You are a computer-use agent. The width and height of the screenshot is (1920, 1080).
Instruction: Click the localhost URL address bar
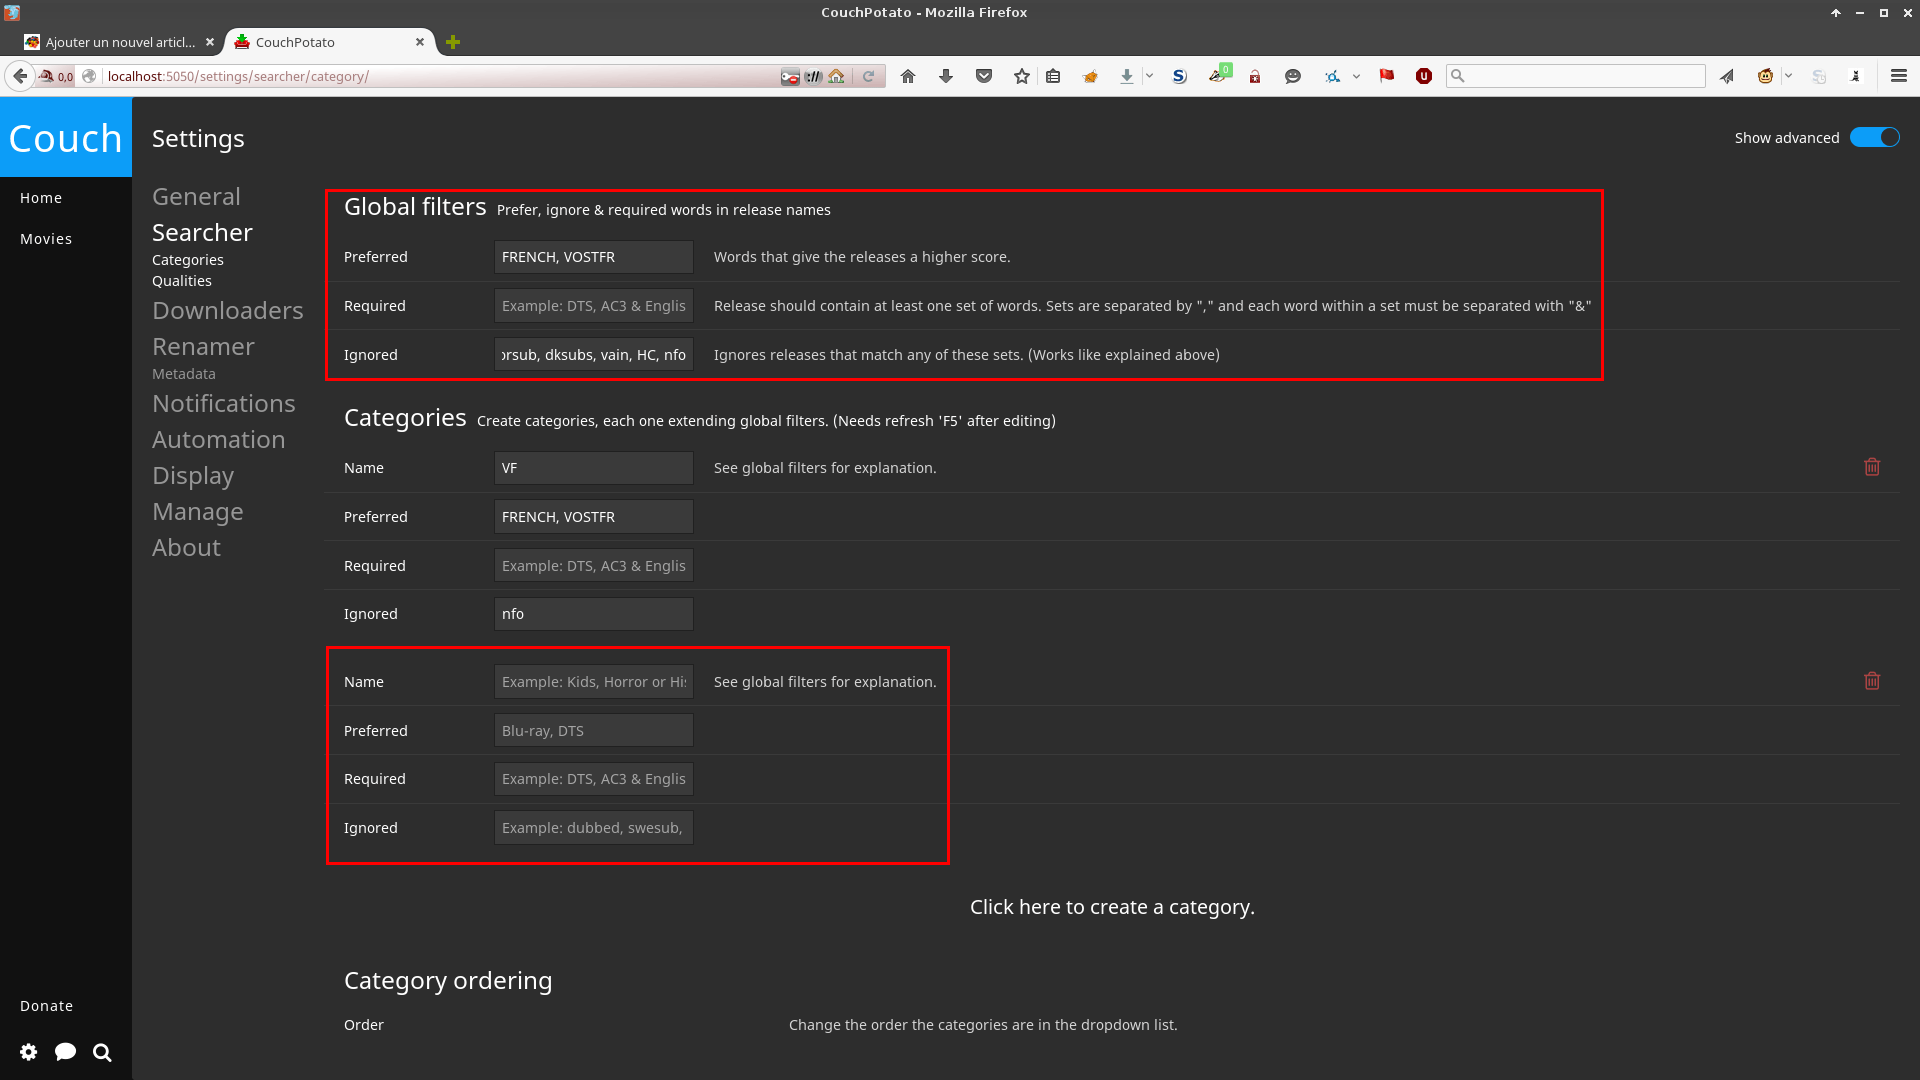click(x=440, y=76)
